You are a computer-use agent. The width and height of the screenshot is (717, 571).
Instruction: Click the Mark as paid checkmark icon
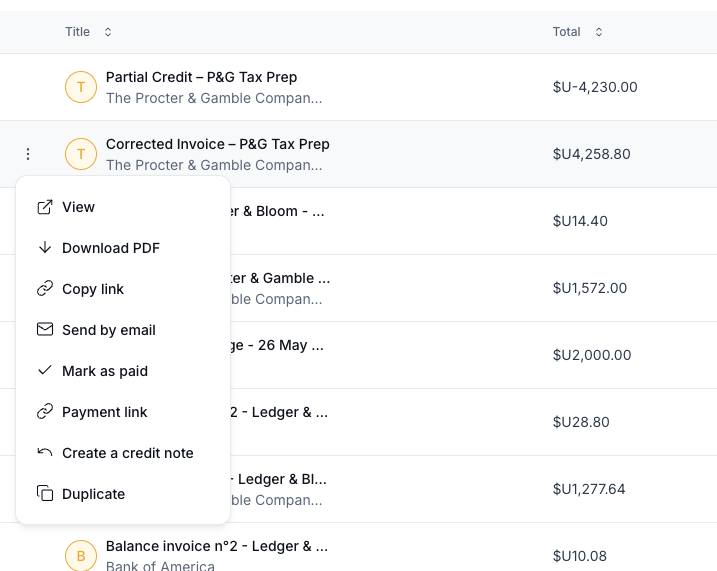pos(45,370)
